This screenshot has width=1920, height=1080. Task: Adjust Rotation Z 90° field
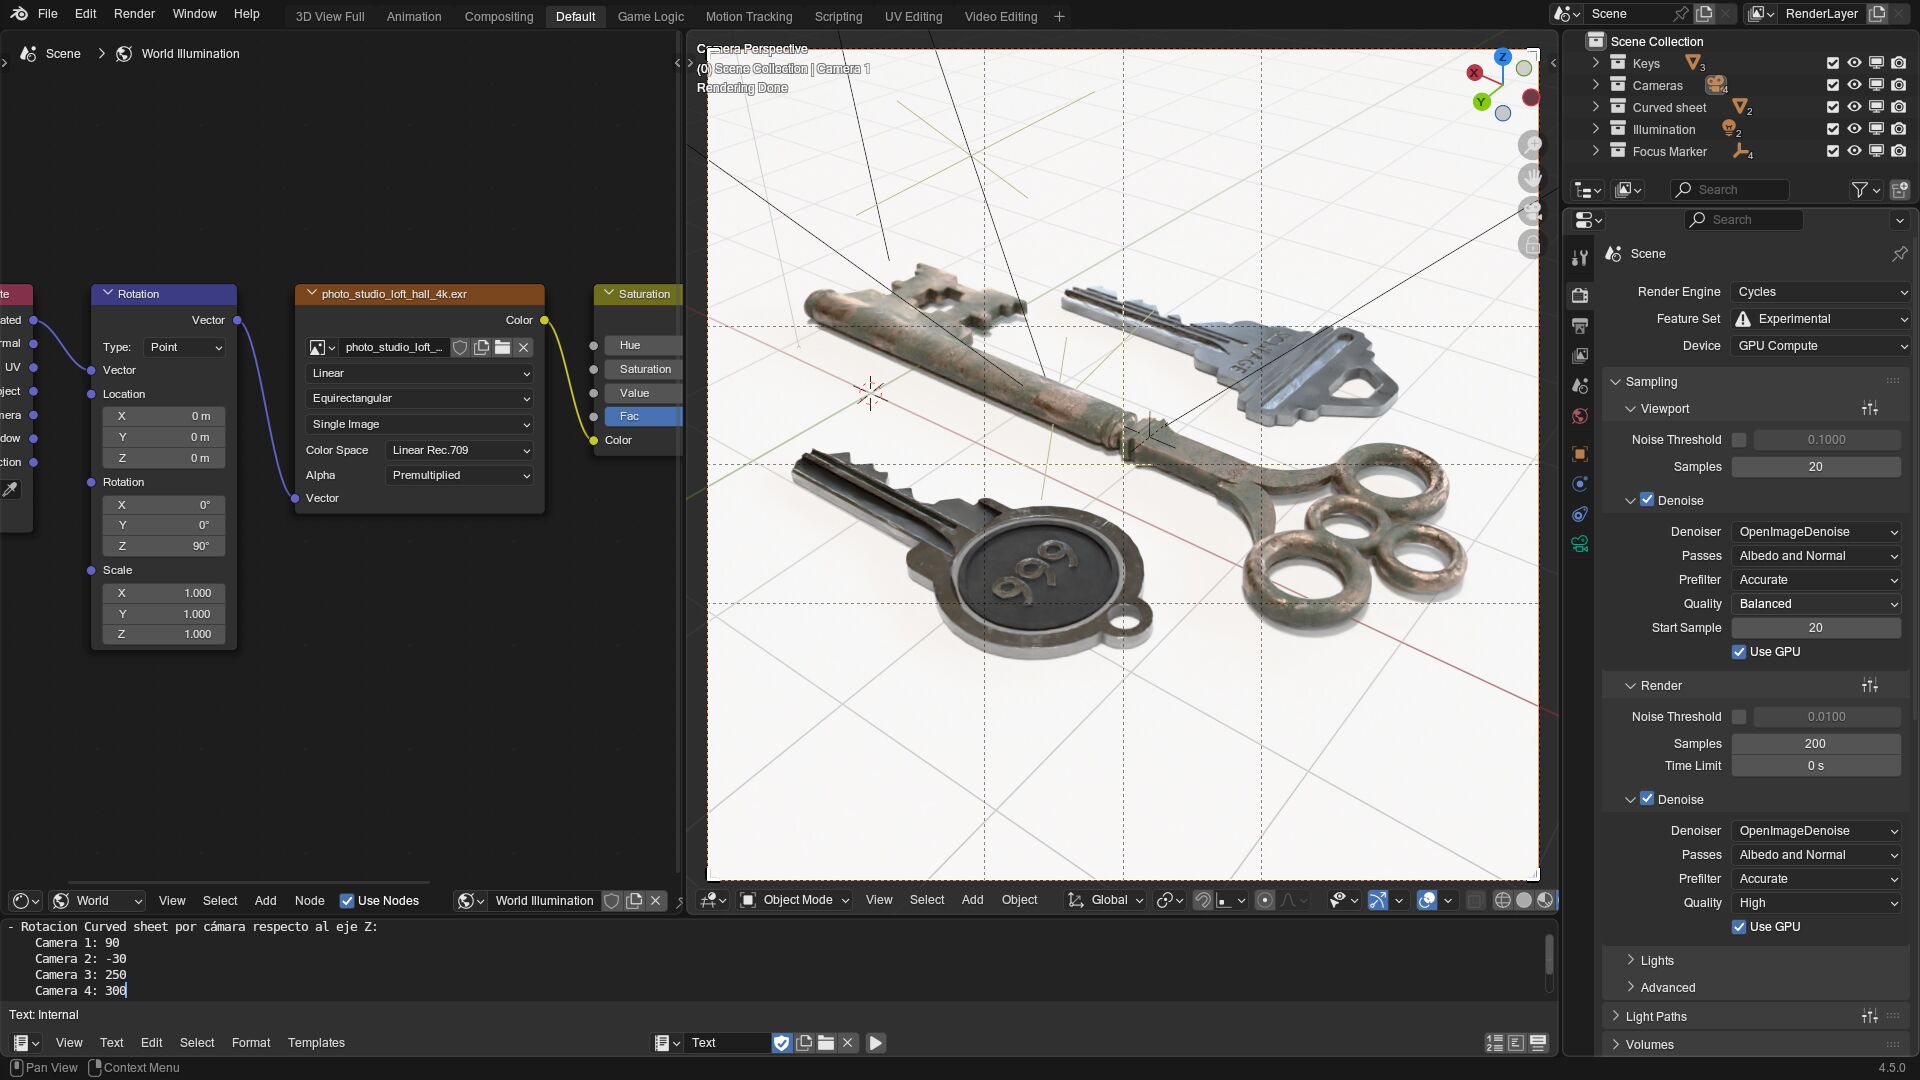coord(163,546)
